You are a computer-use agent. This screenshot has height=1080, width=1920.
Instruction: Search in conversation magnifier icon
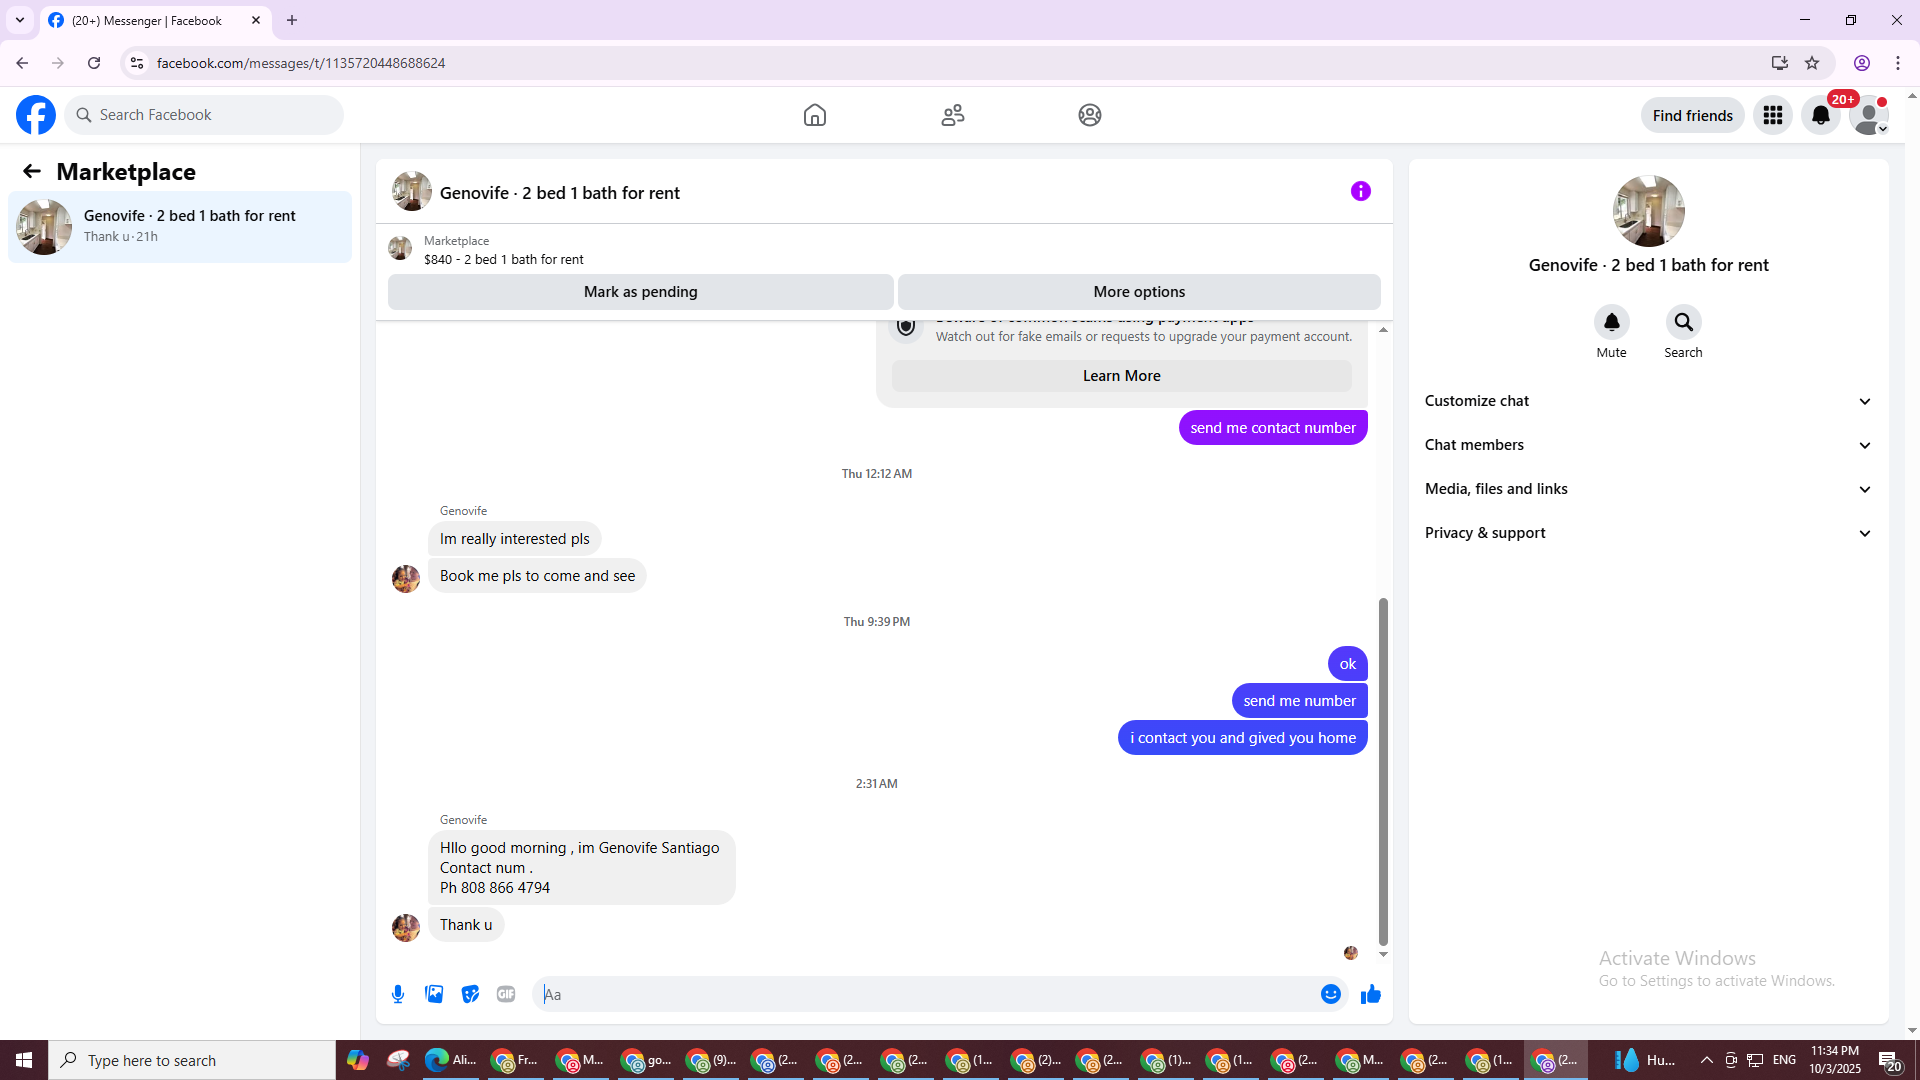click(x=1684, y=322)
